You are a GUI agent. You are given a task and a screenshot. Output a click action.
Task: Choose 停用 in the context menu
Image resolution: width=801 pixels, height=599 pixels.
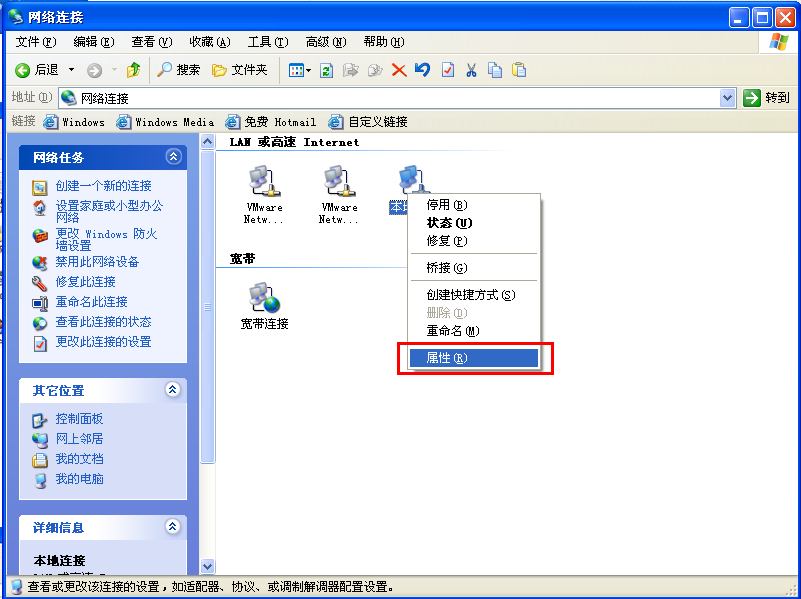tap(445, 205)
